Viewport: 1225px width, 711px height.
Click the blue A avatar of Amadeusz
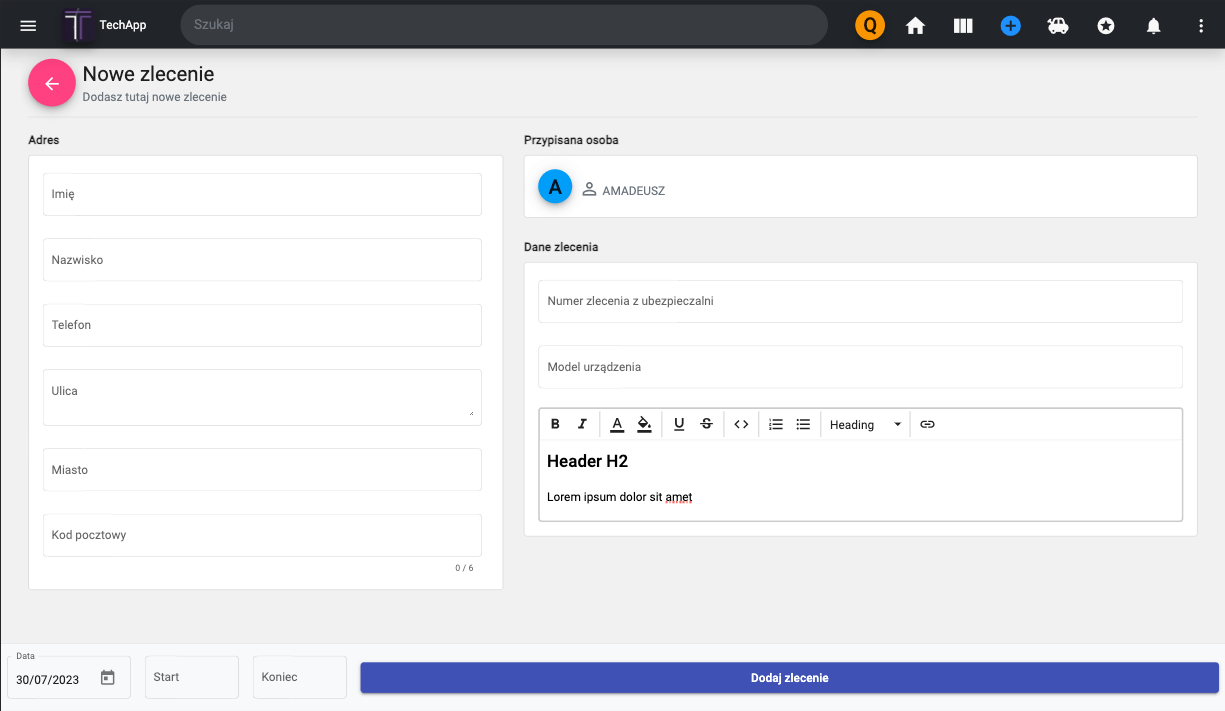pyautogui.click(x=555, y=187)
